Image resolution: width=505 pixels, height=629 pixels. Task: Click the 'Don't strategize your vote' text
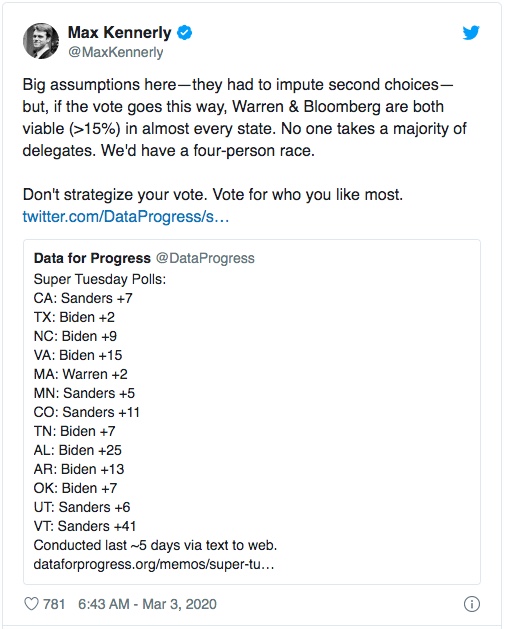tap(213, 195)
